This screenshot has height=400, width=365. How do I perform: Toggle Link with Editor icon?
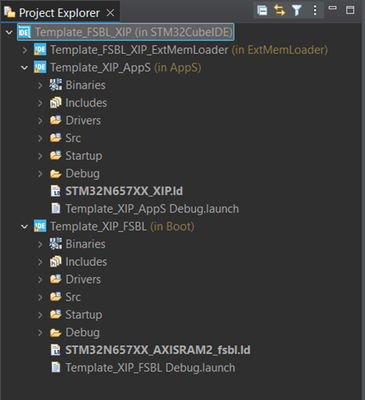point(279,10)
